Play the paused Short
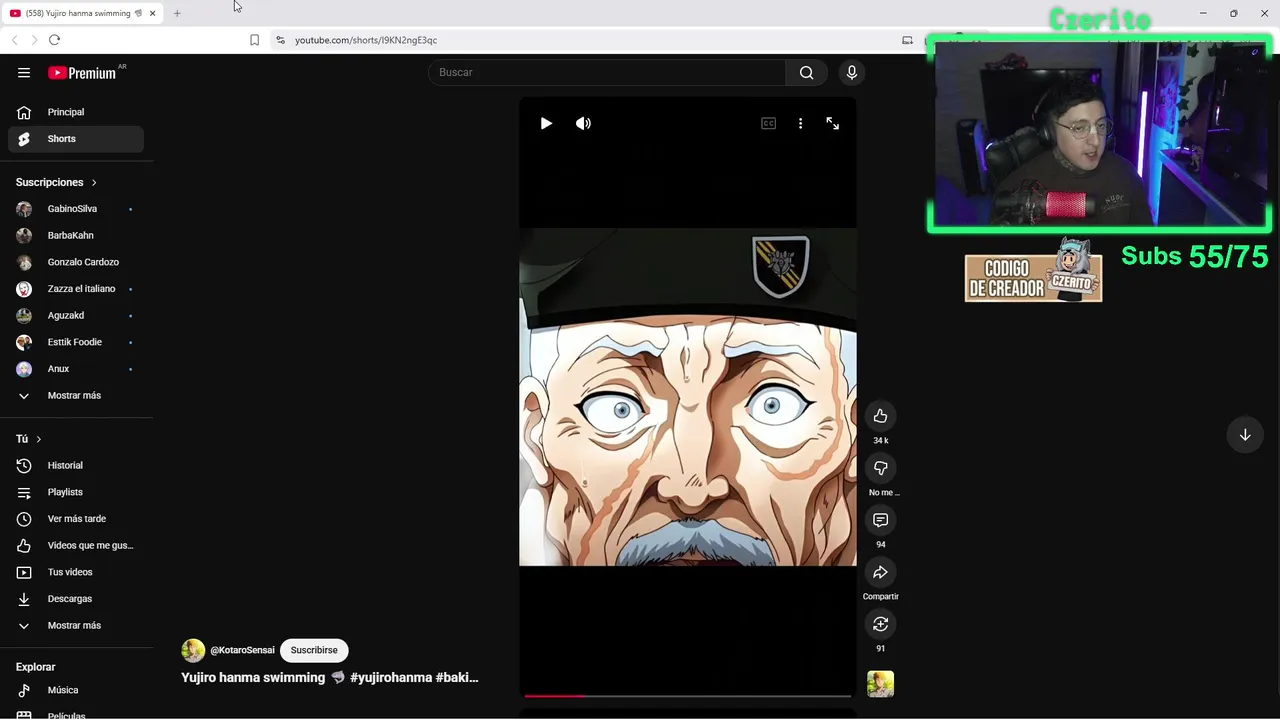This screenshot has height=720, width=1280. point(546,123)
